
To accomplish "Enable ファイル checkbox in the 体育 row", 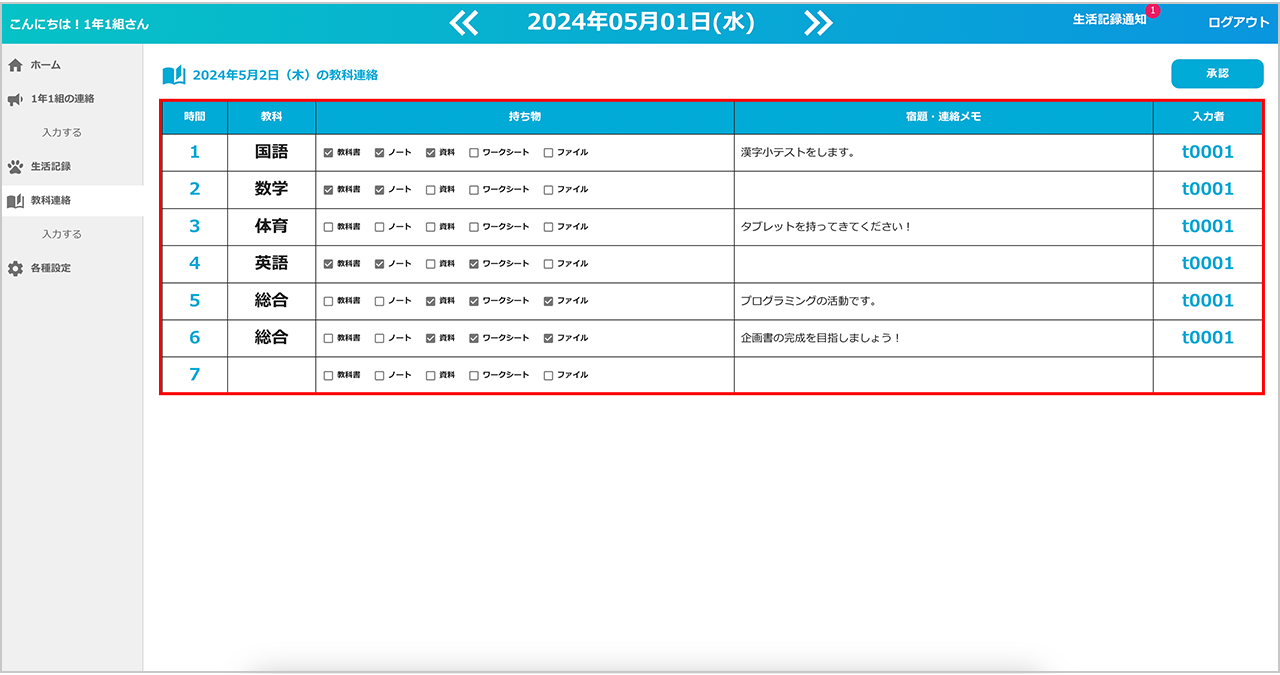I will point(548,227).
